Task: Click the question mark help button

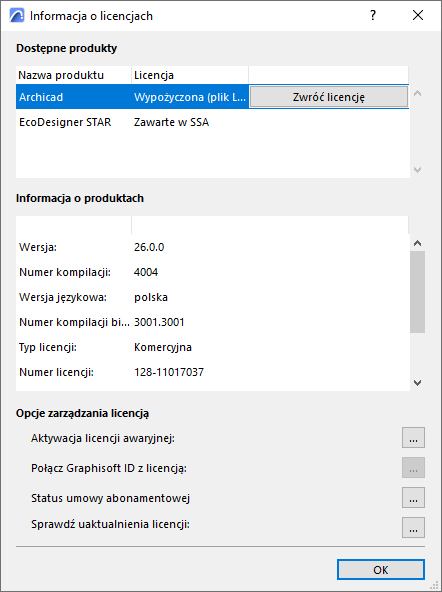Action: click(373, 15)
